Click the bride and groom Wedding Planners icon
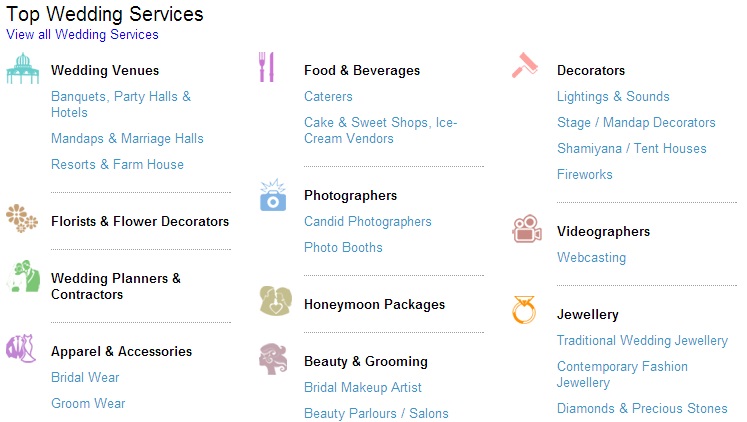Viewport: 747px width, 422px height. 23,276
